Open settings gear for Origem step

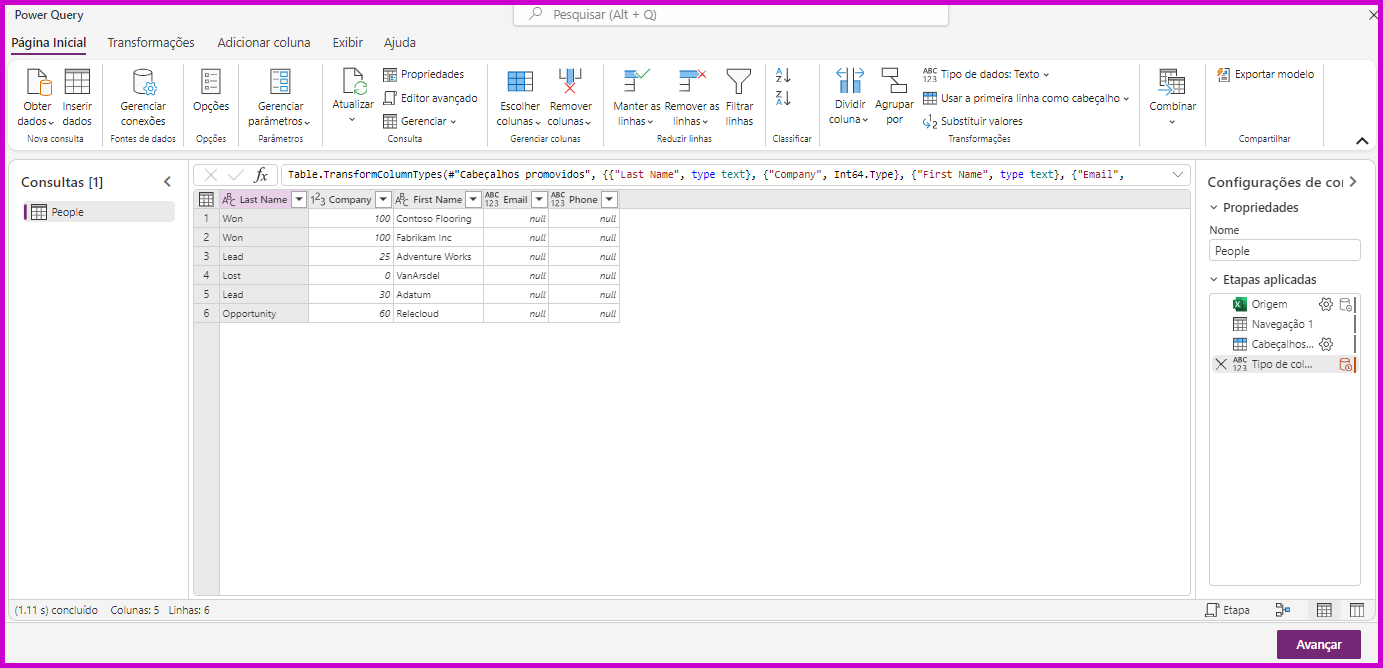[x=1326, y=304]
